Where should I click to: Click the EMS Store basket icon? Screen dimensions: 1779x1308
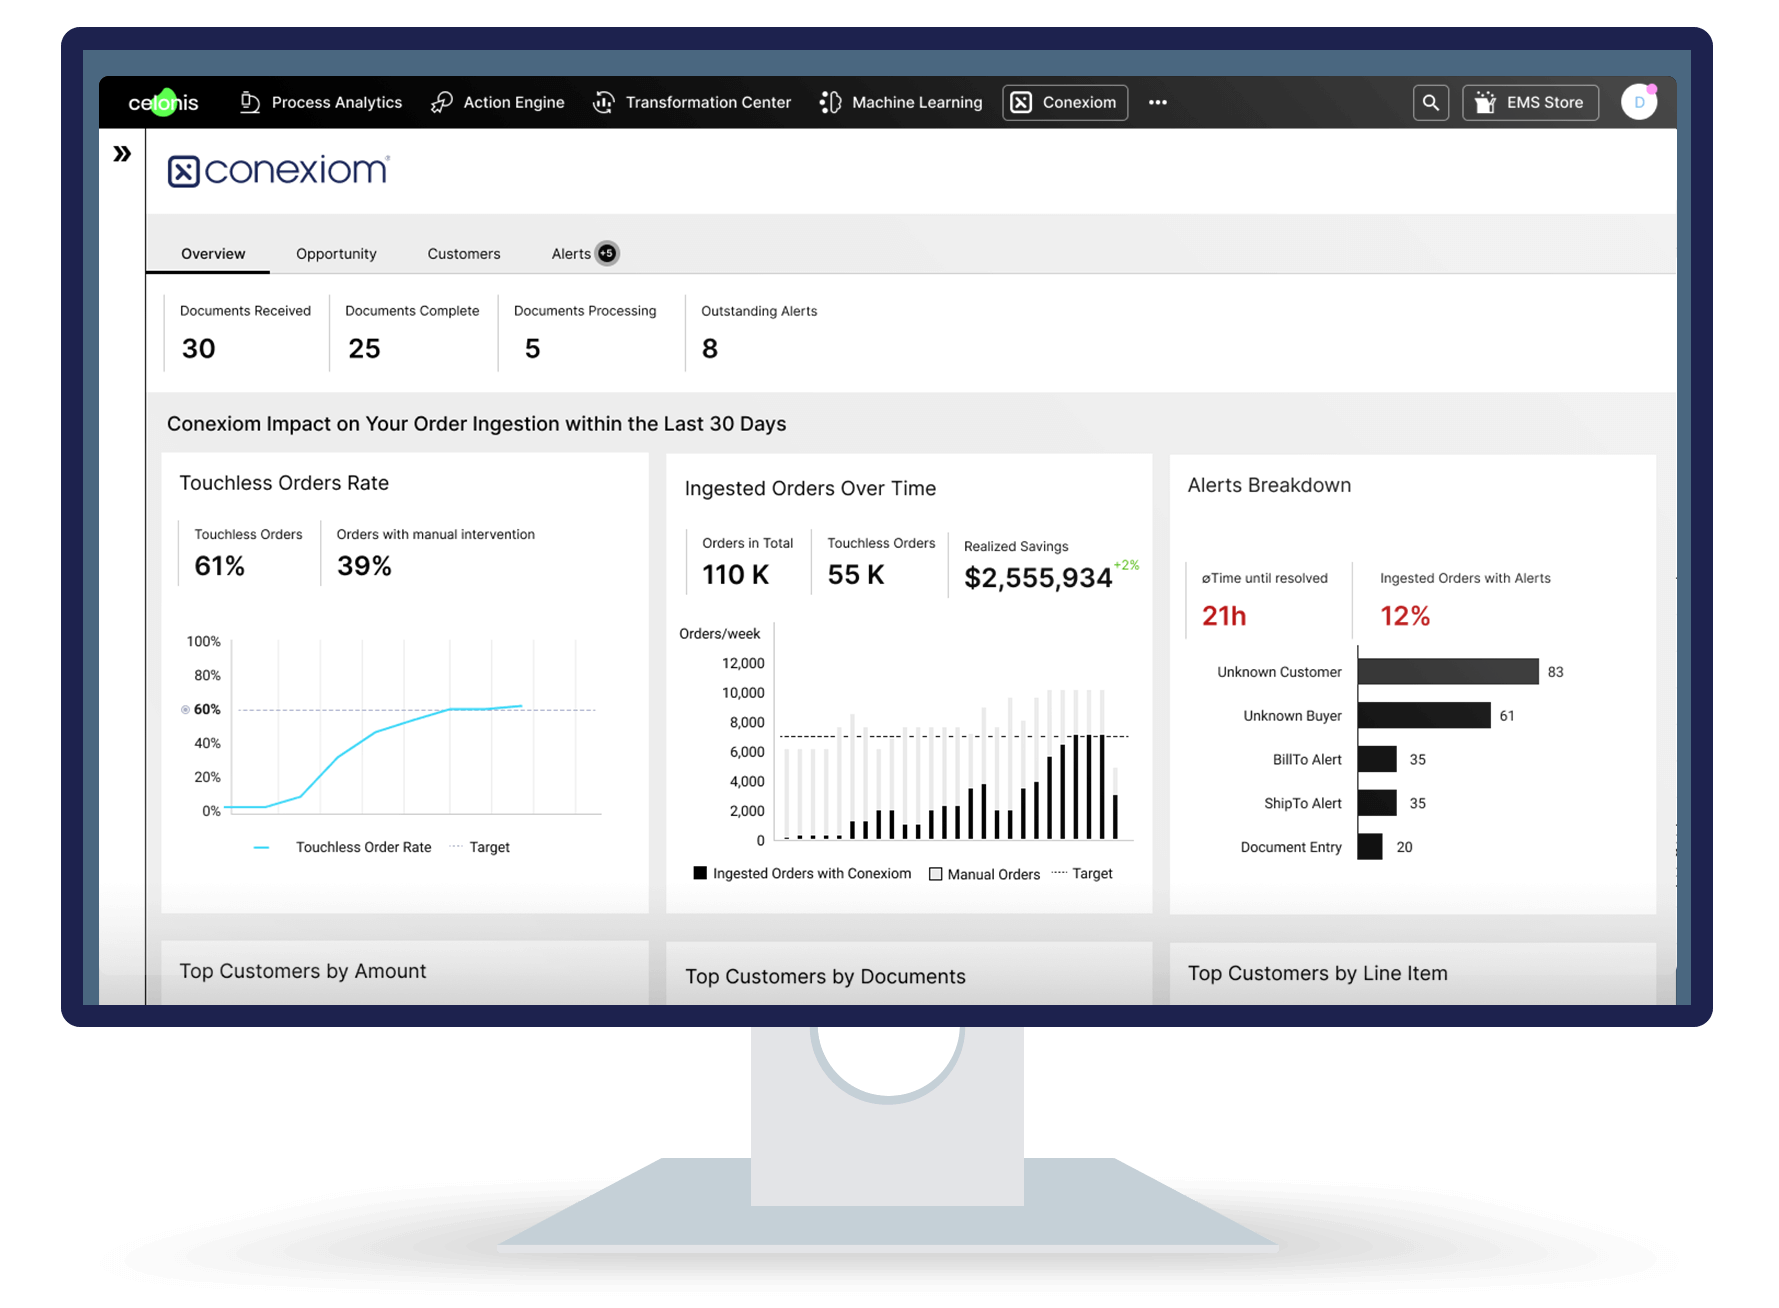tap(1485, 102)
